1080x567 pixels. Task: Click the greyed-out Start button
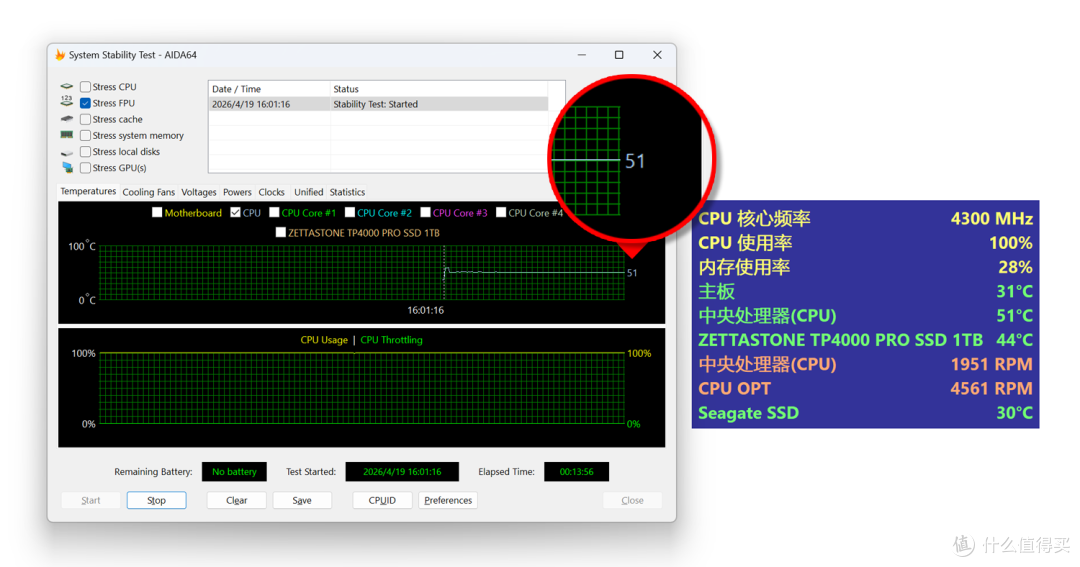click(91, 500)
